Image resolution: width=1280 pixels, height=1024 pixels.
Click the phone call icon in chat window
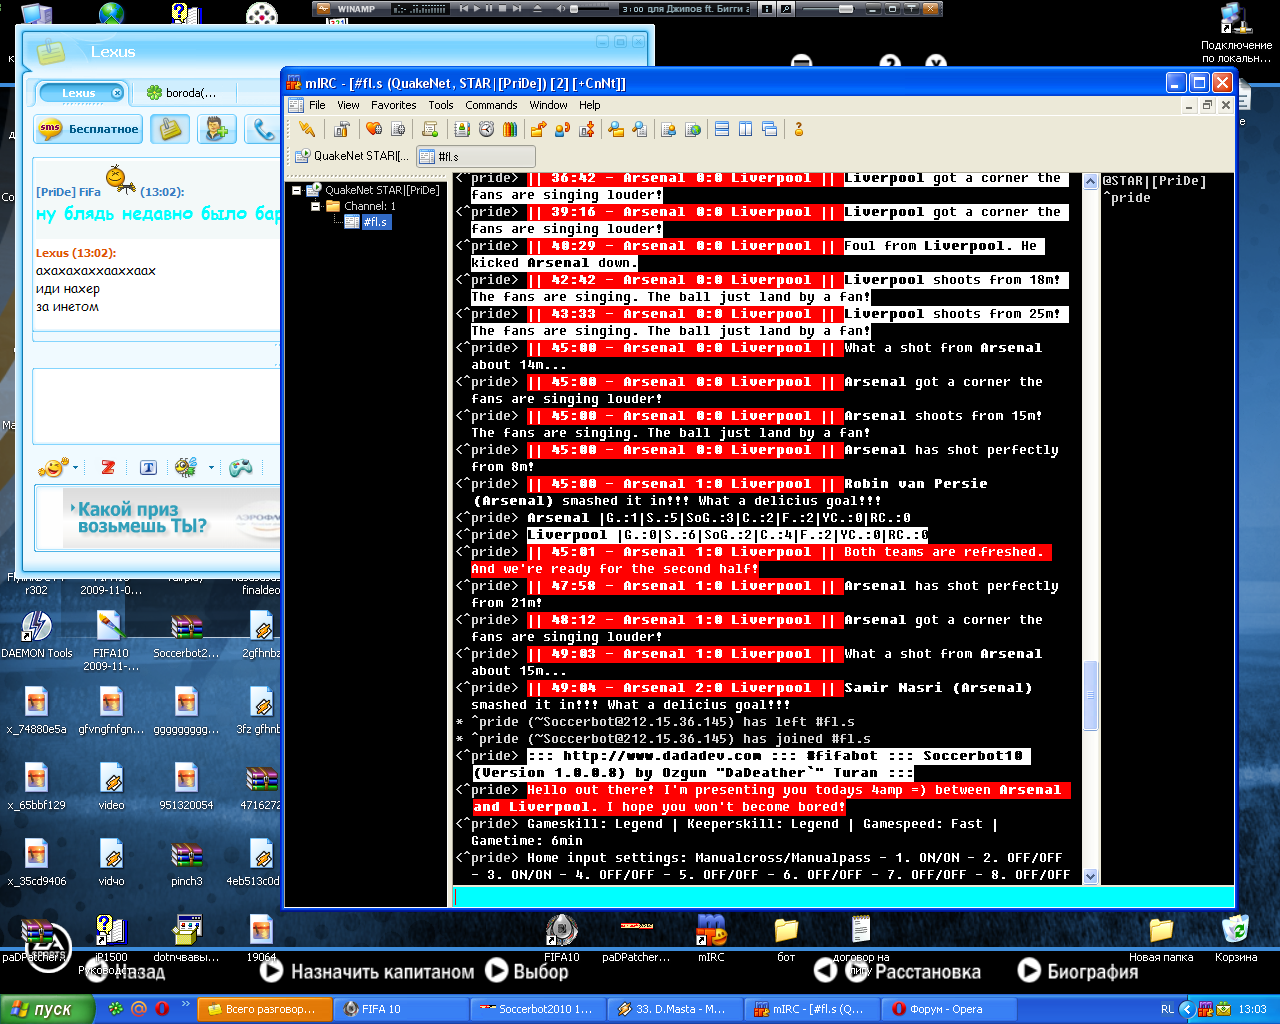(x=262, y=129)
